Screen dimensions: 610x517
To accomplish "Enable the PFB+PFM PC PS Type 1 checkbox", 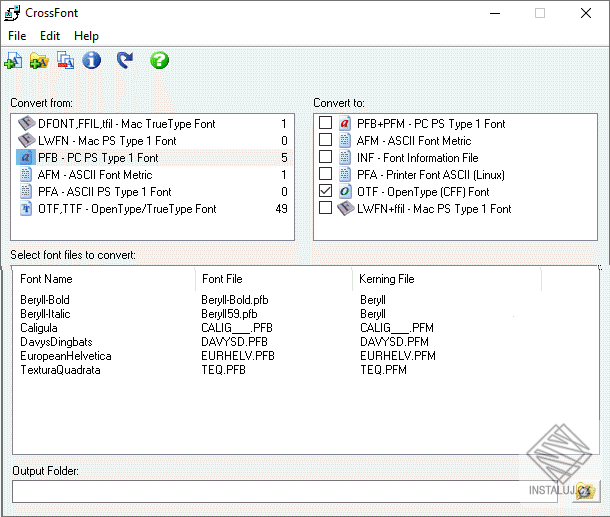I will pyautogui.click(x=325, y=124).
